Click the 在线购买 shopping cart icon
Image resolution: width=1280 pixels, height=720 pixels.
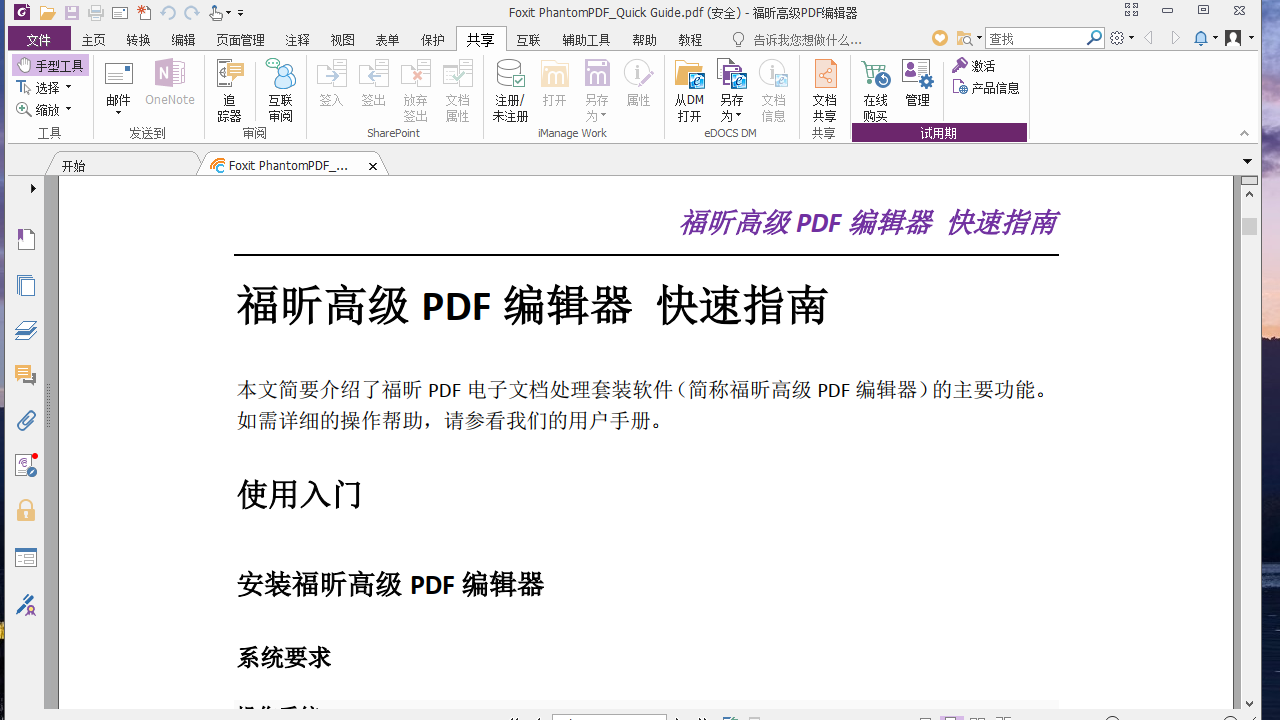(875, 90)
